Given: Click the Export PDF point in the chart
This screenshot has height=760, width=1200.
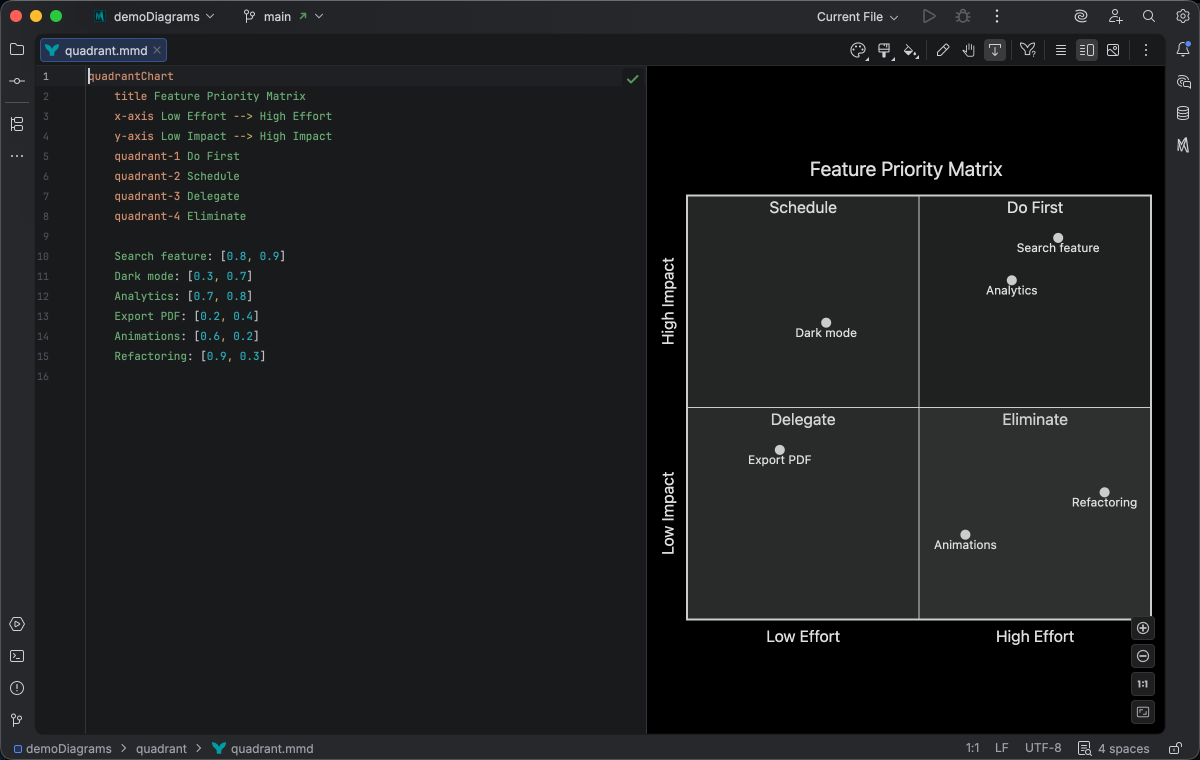Looking at the screenshot, I should (780, 450).
